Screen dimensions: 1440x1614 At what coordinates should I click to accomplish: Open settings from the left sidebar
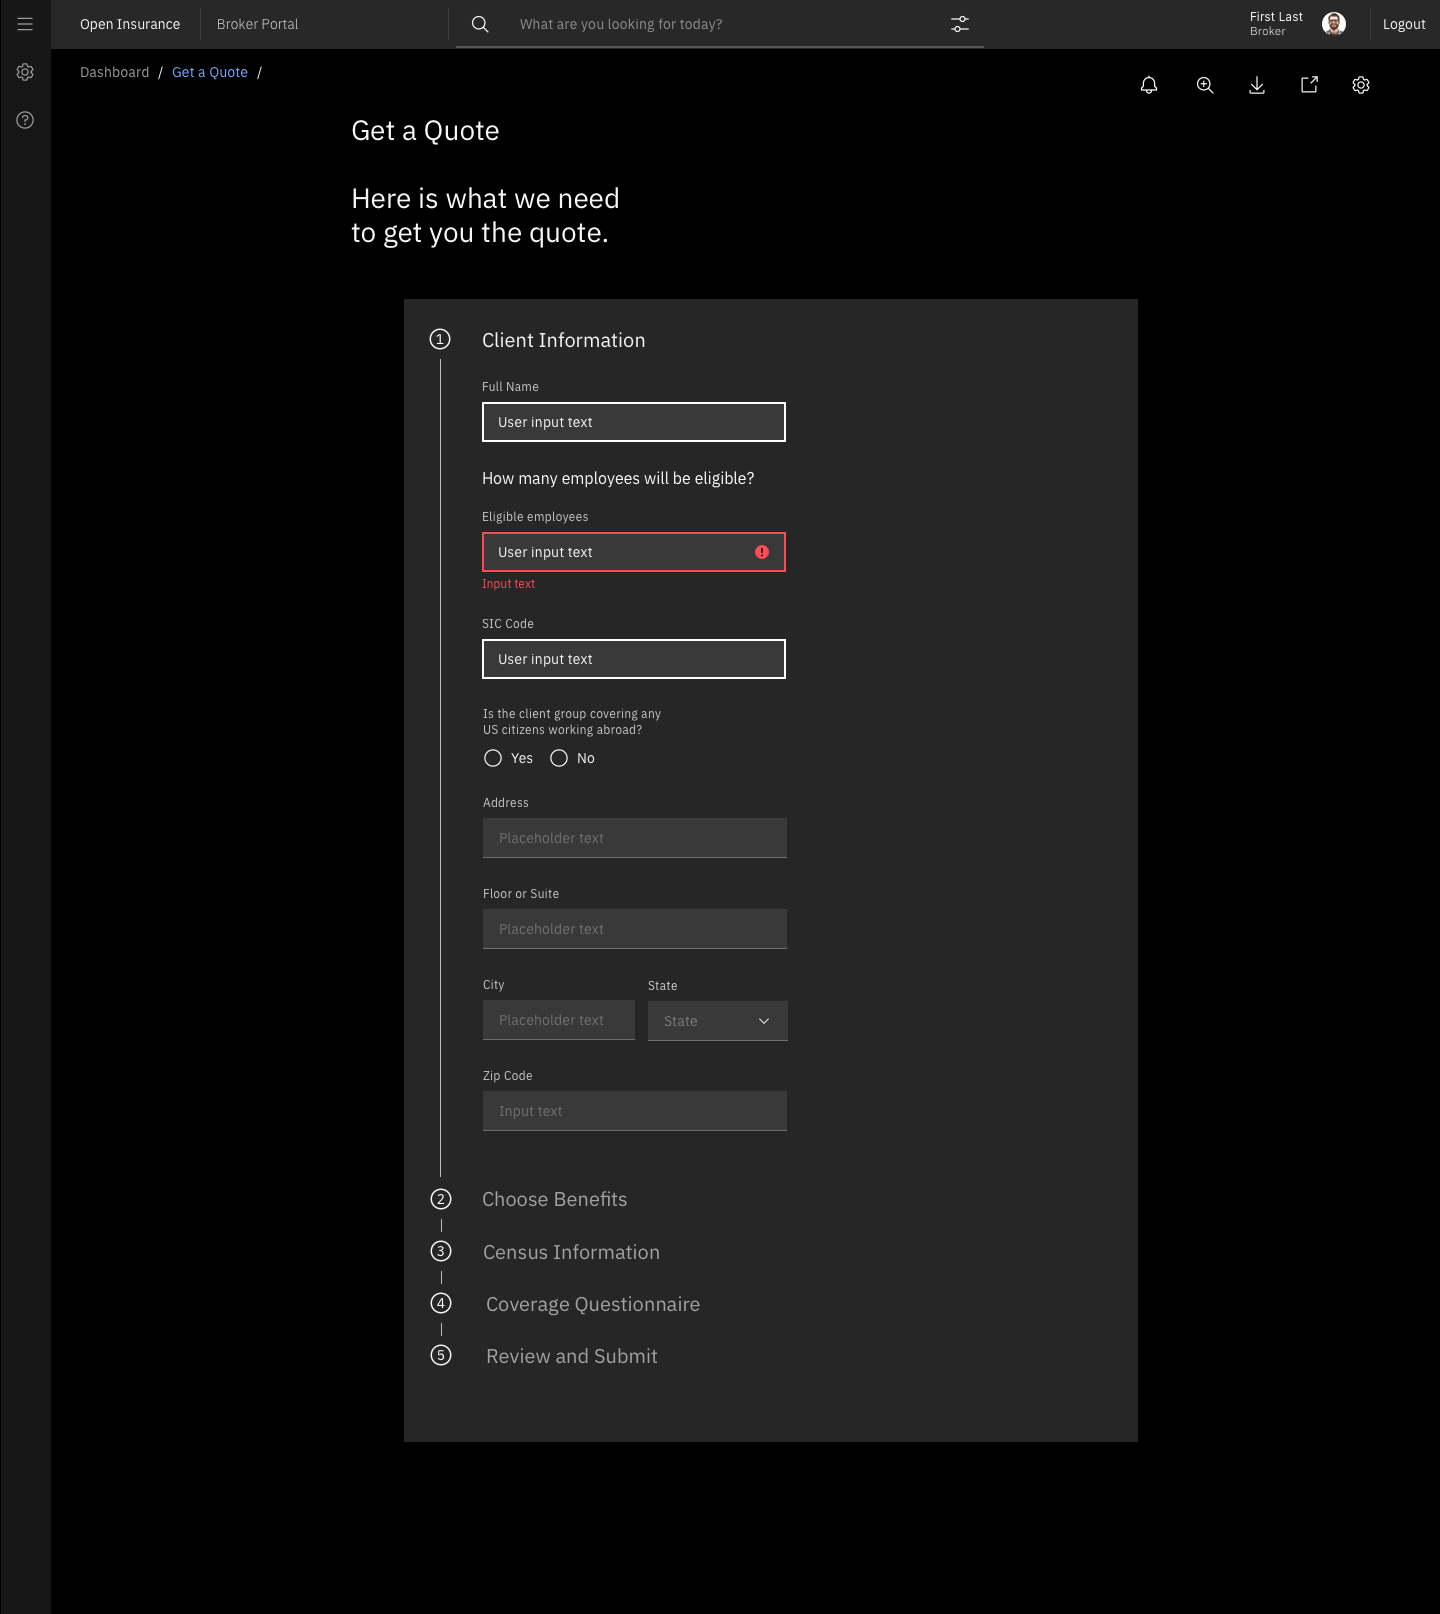tap(25, 72)
